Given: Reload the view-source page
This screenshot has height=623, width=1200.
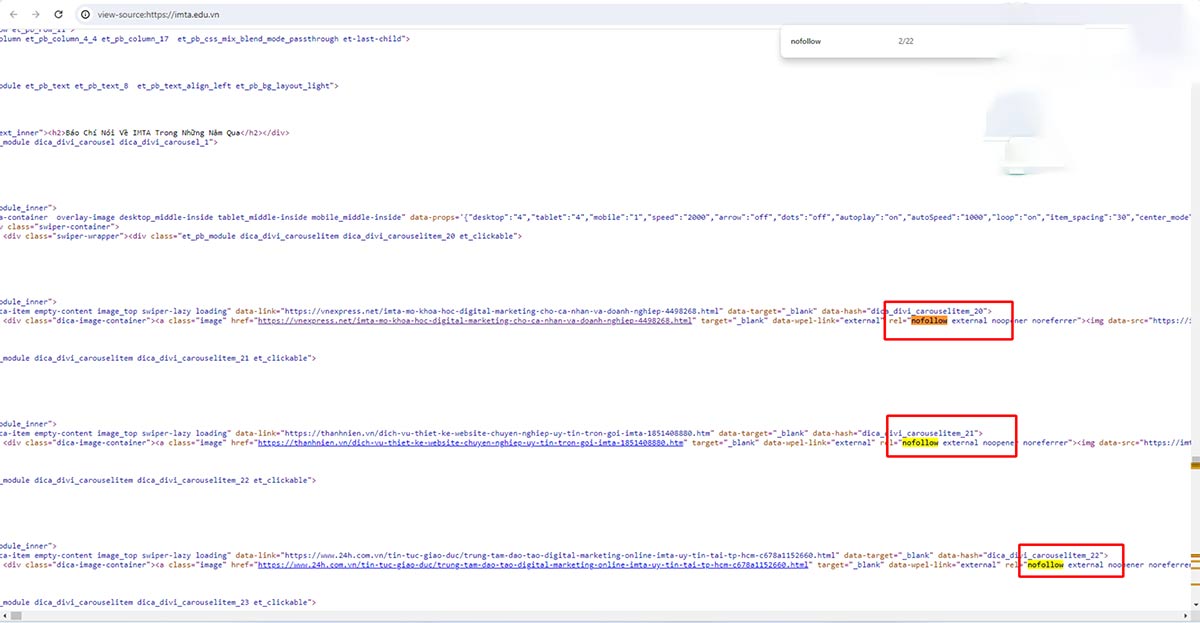Looking at the screenshot, I should pos(59,14).
